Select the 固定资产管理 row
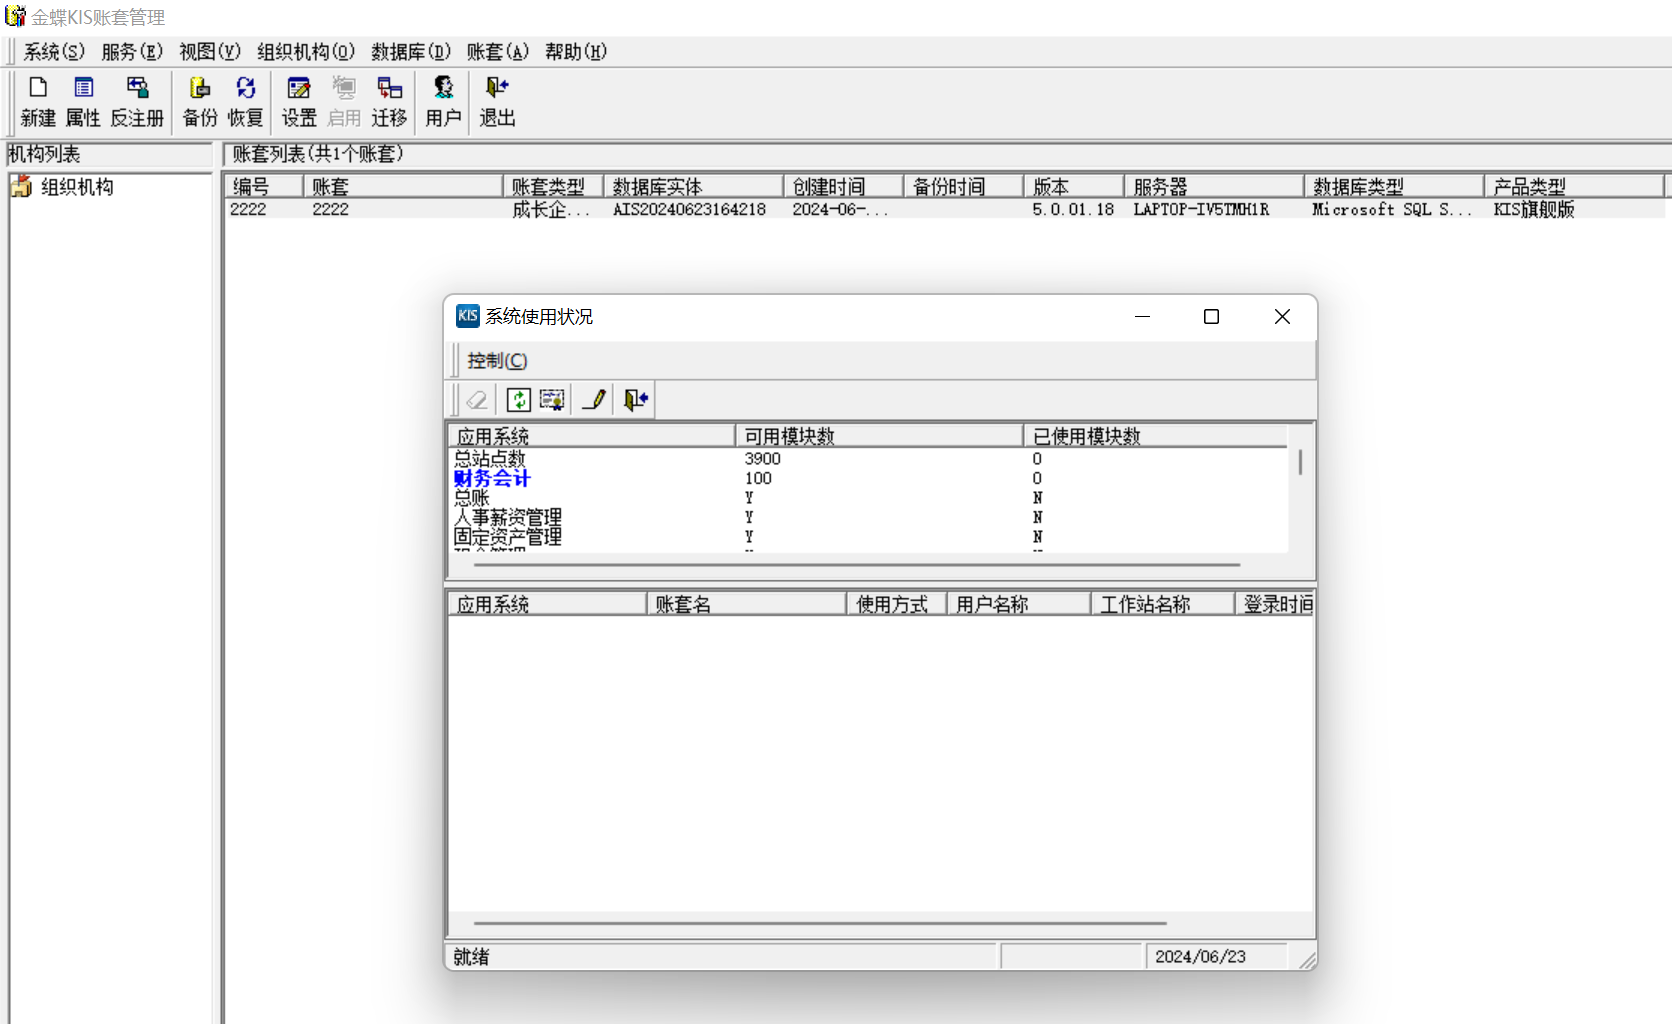 point(867,537)
